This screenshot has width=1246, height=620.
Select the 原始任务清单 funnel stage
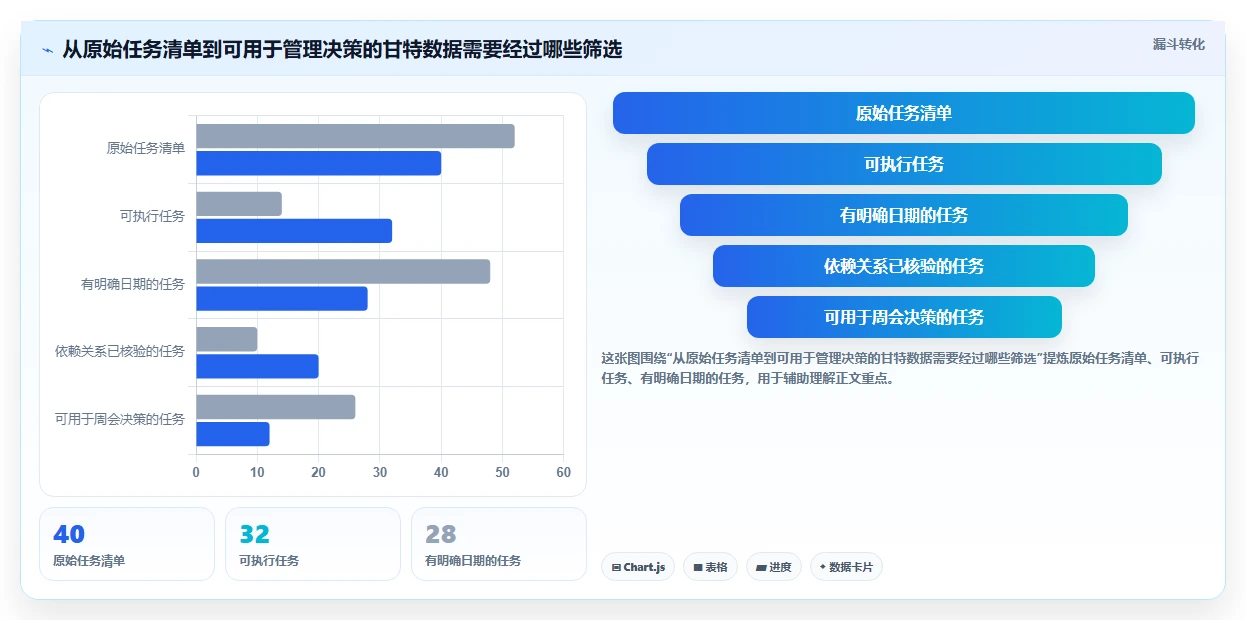tap(904, 113)
